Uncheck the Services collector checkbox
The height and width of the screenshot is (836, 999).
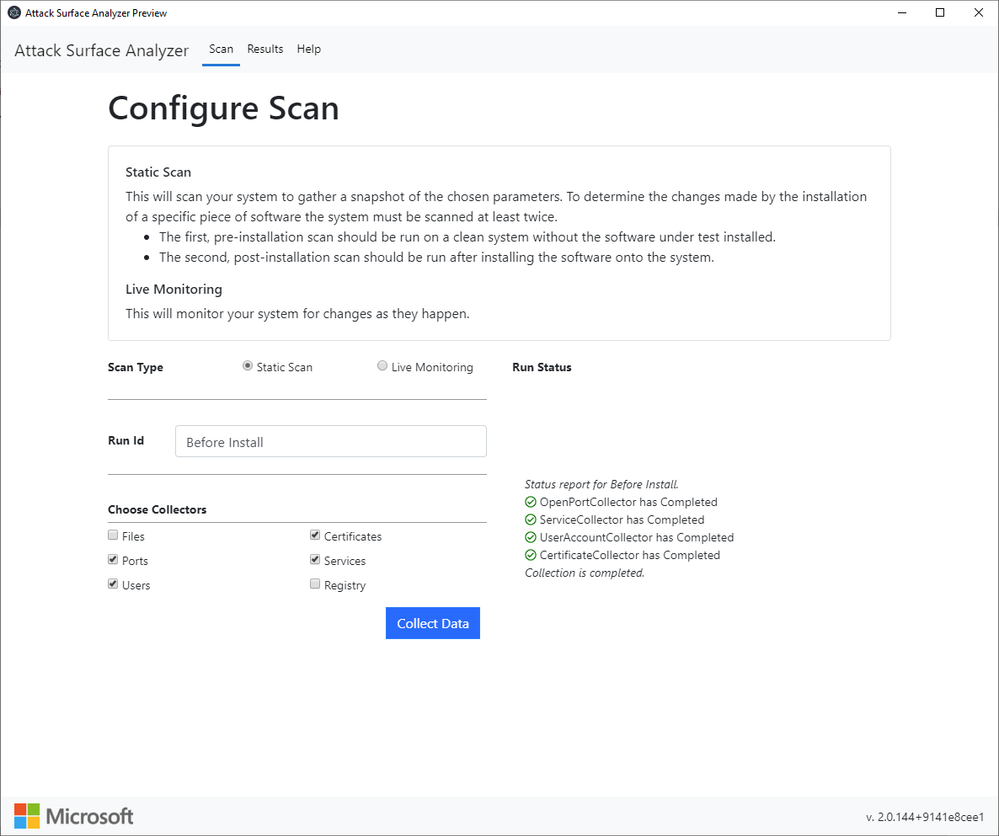(x=315, y=559)
